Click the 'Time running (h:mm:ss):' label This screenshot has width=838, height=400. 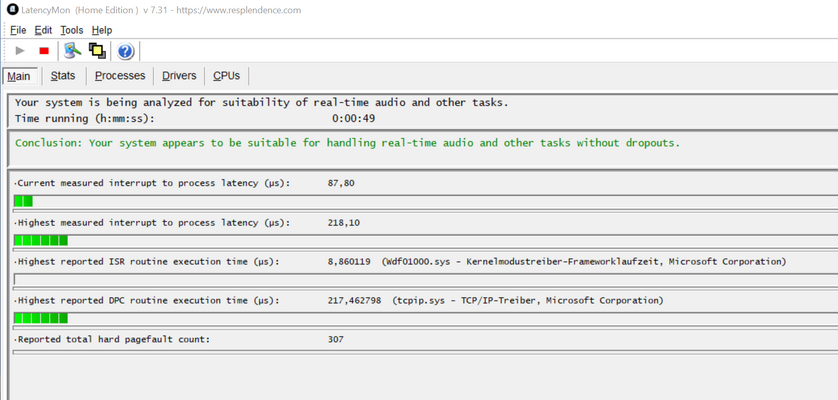click(x=84, y=118)
